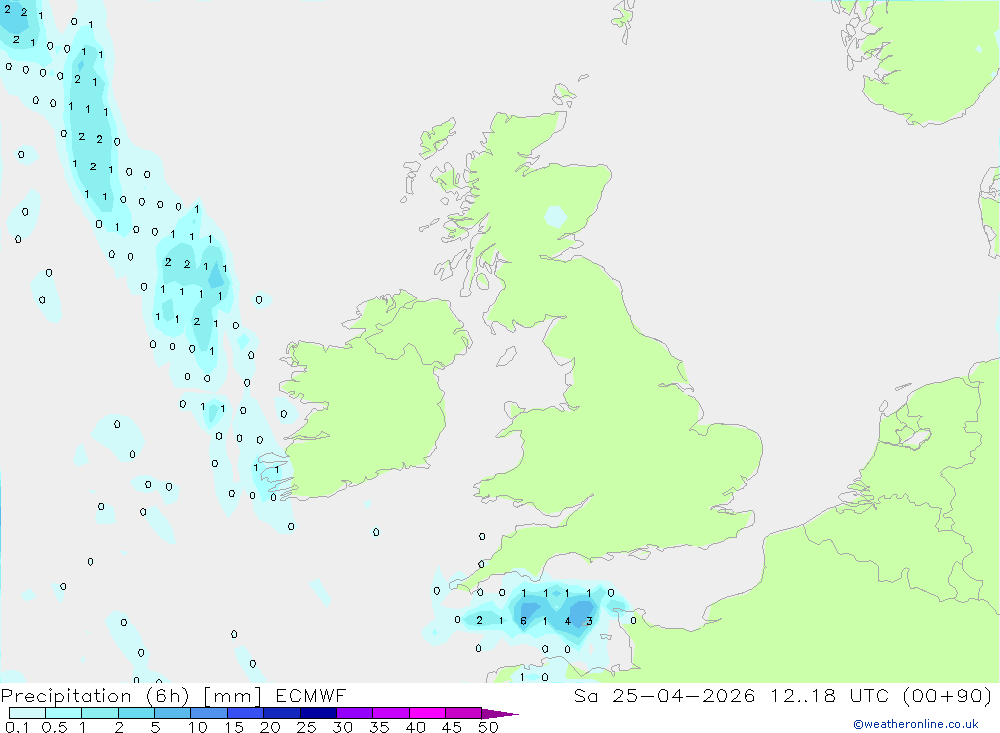Click the '[mm]' unit label
The height and width of the screenshot is (733, 1000).
pos(232,696)
